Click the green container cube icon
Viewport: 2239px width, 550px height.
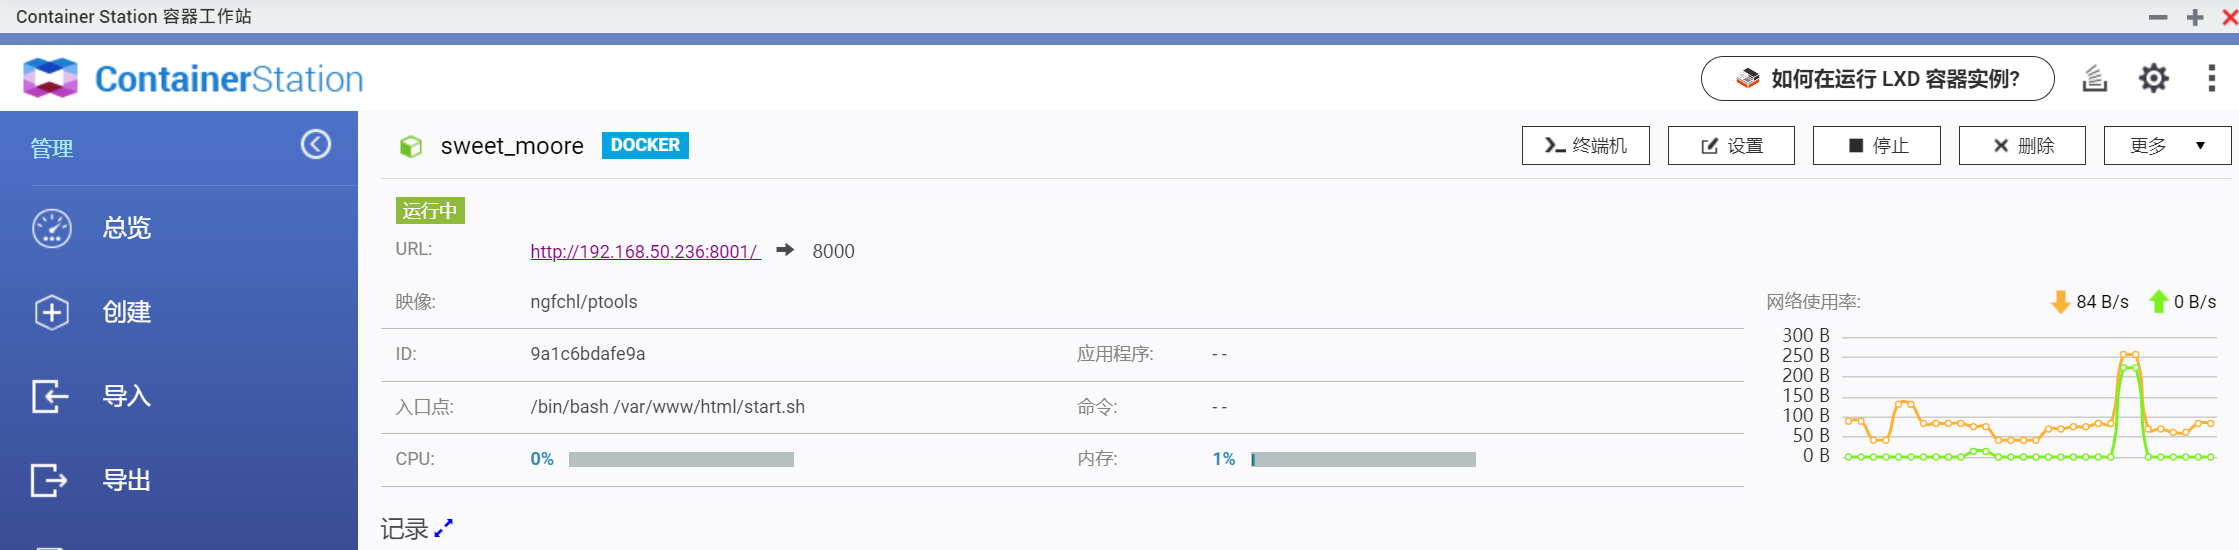[x=411, y=146]
